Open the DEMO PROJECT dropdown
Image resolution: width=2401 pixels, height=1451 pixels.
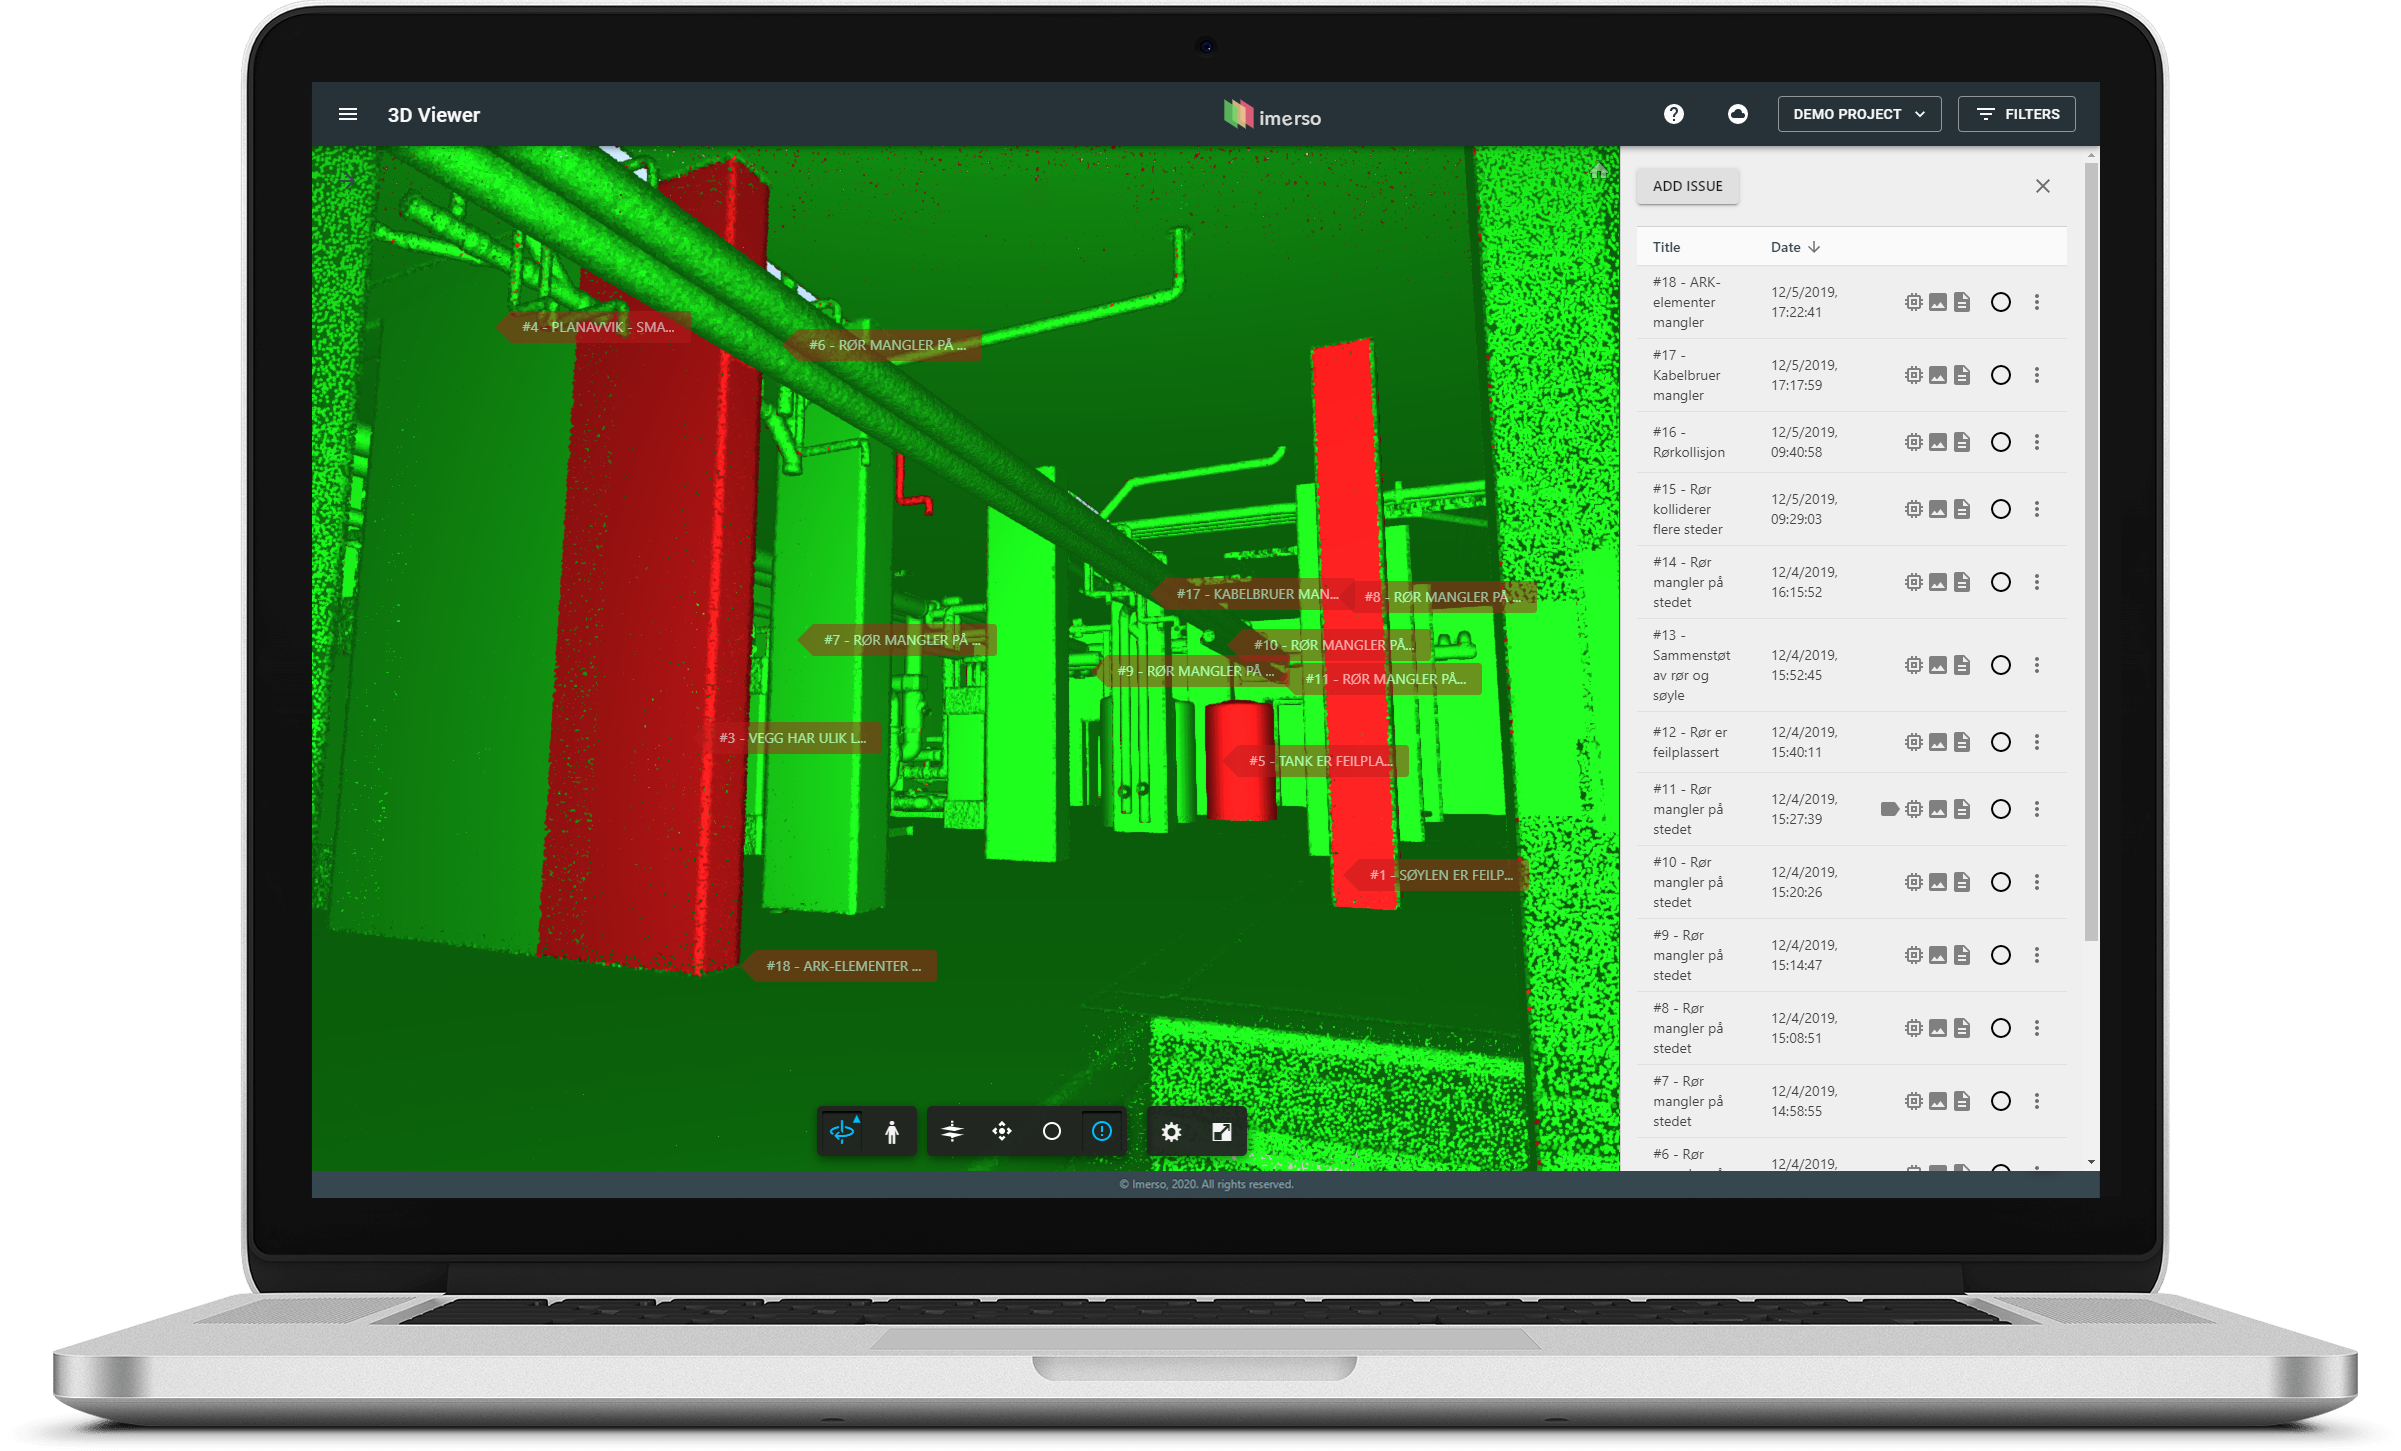[1858, 114]
